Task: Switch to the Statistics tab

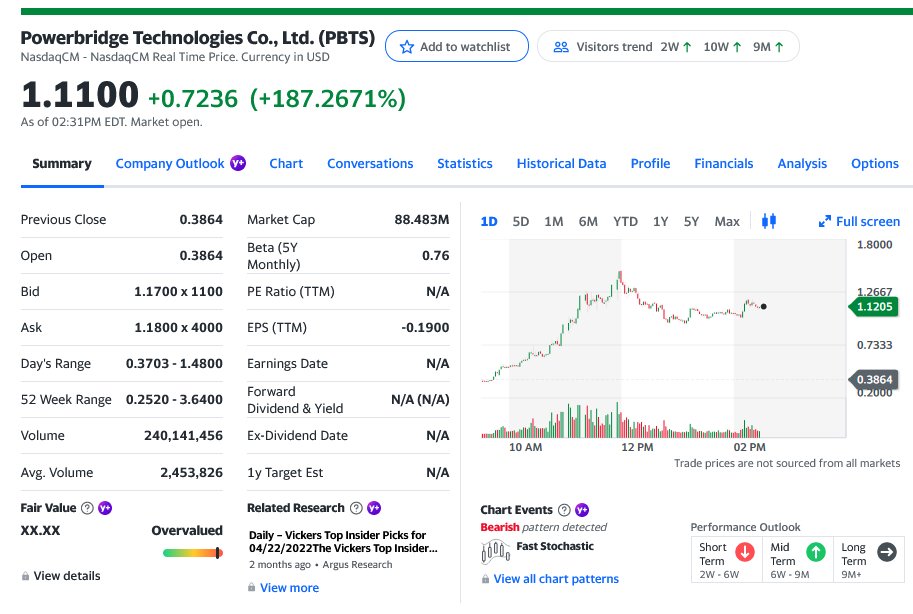Action: tap(465, 164)
